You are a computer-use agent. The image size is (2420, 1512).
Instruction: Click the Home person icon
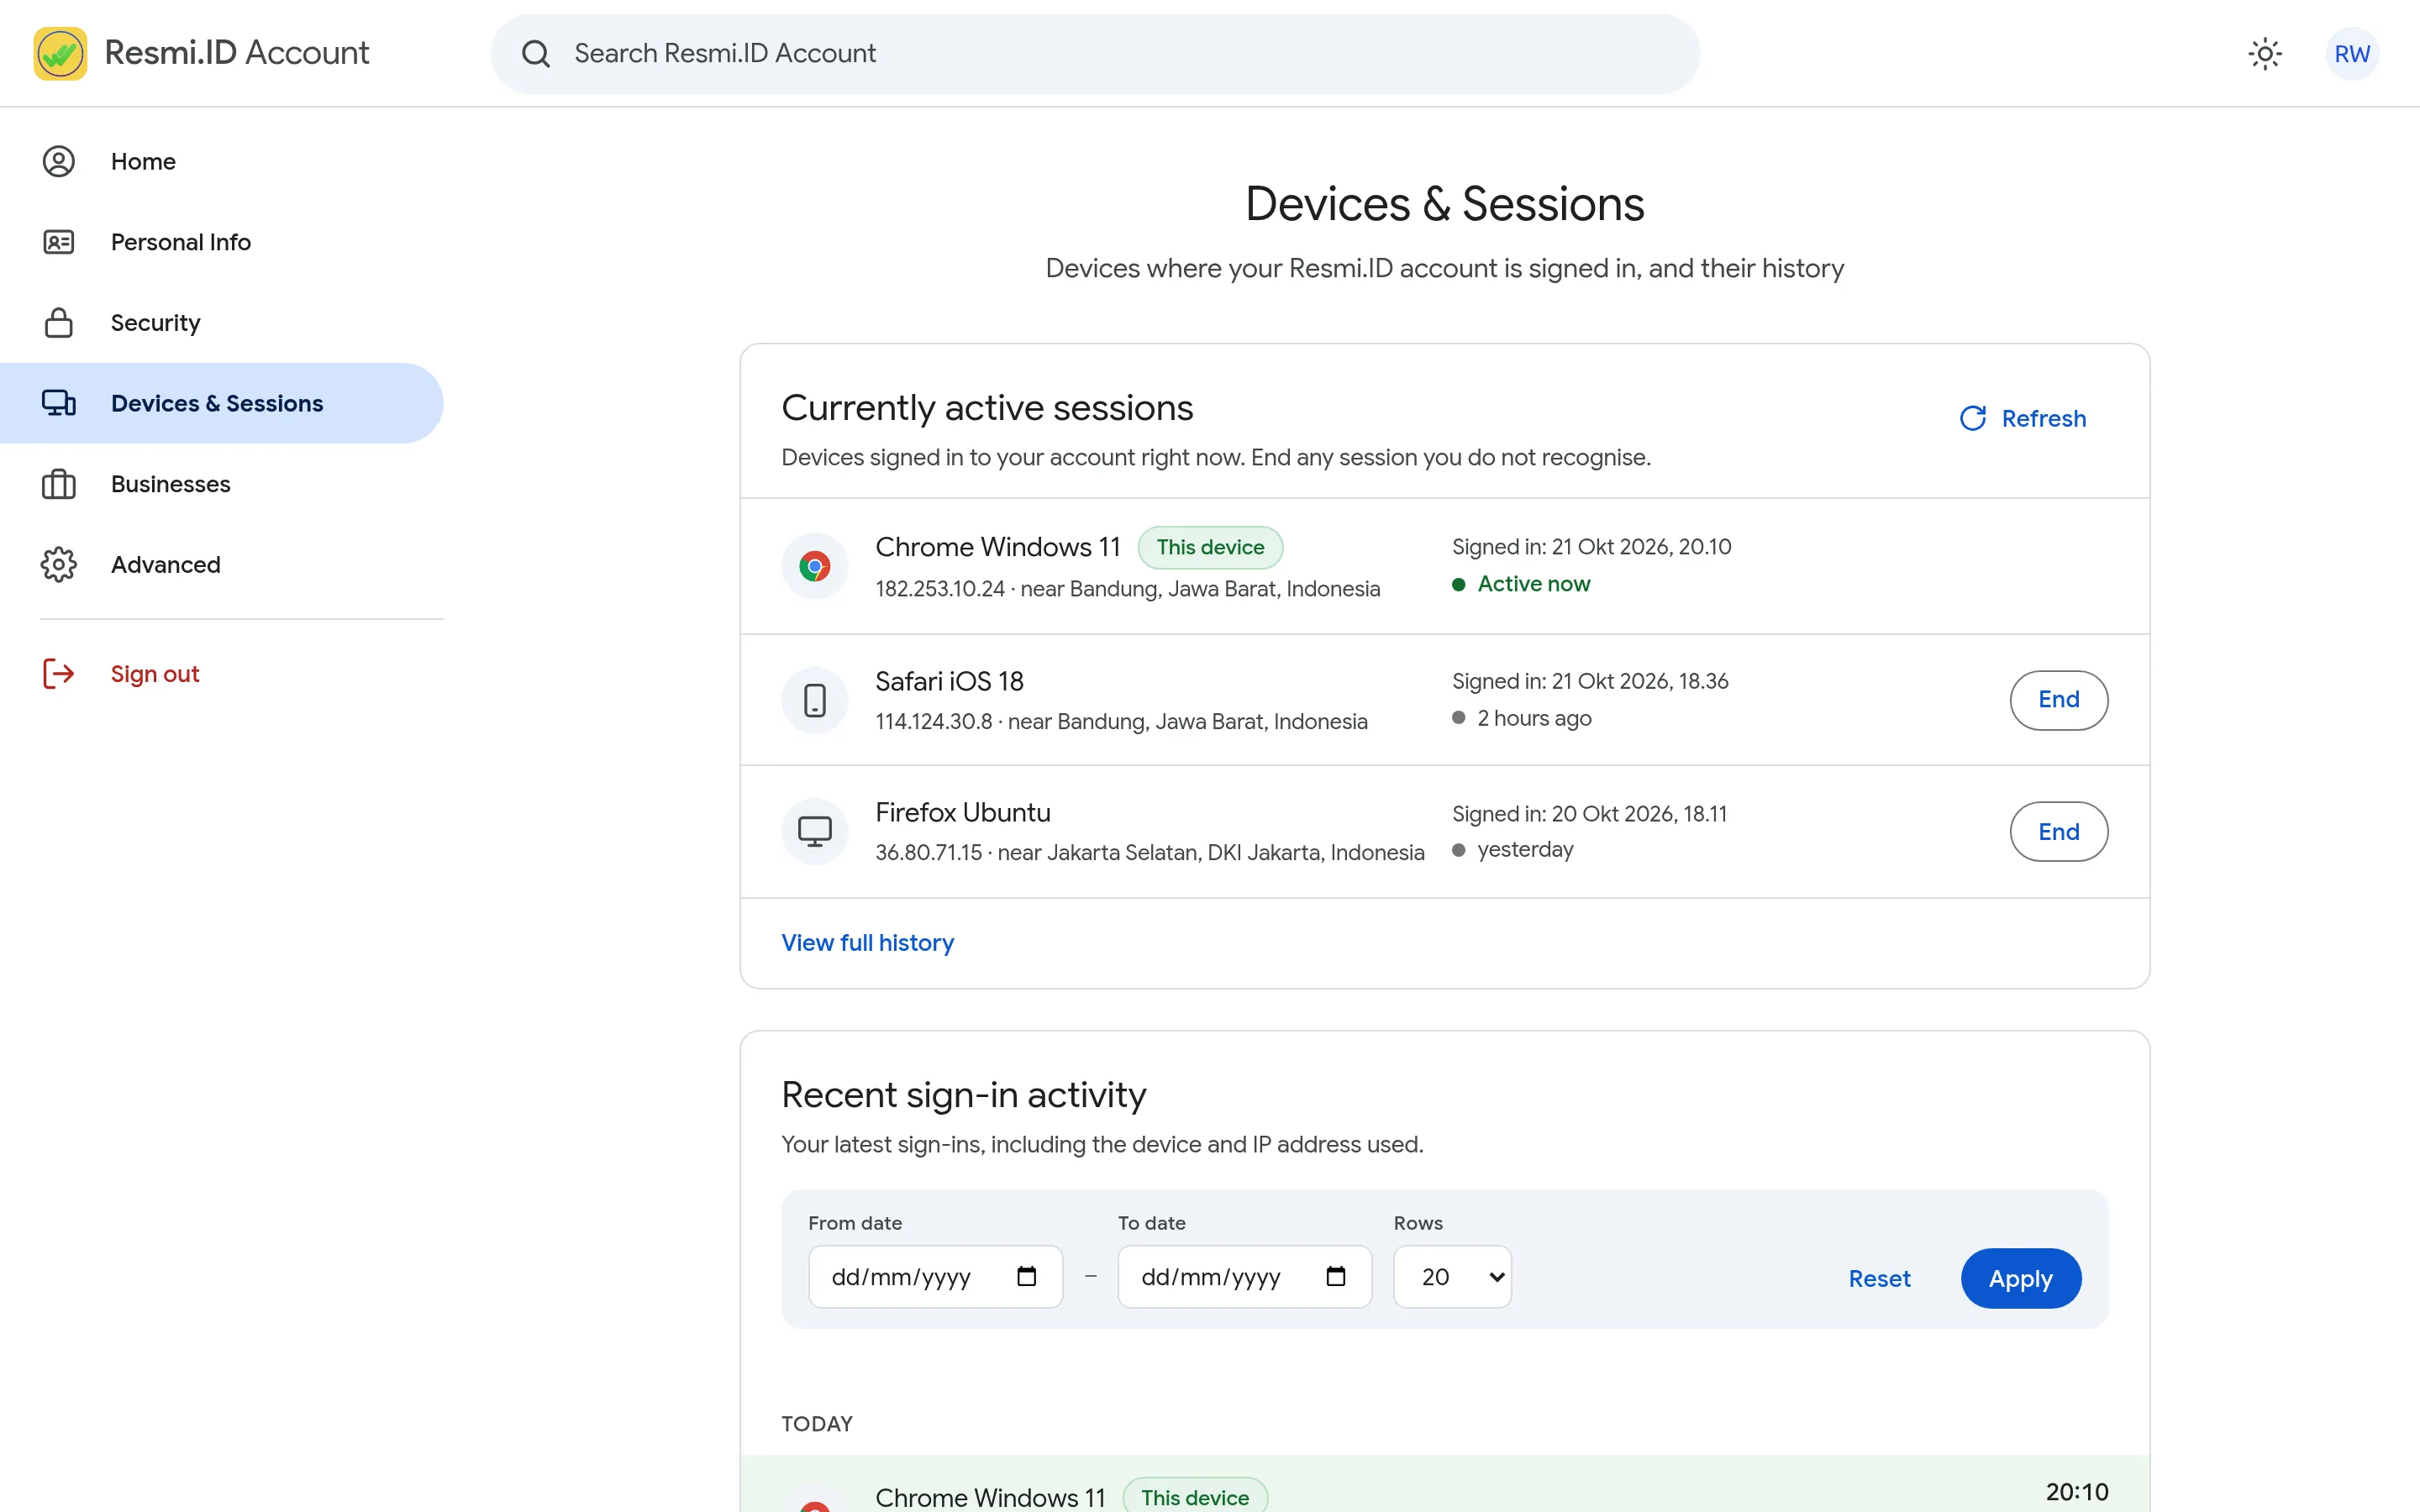click(x=59, y=161)
